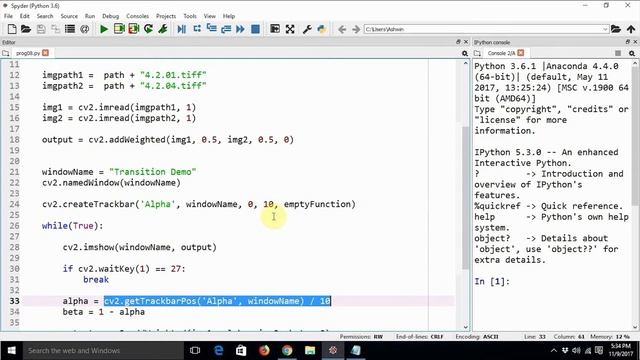Open the View menu
640x360 pixels.
coord(209,16)
